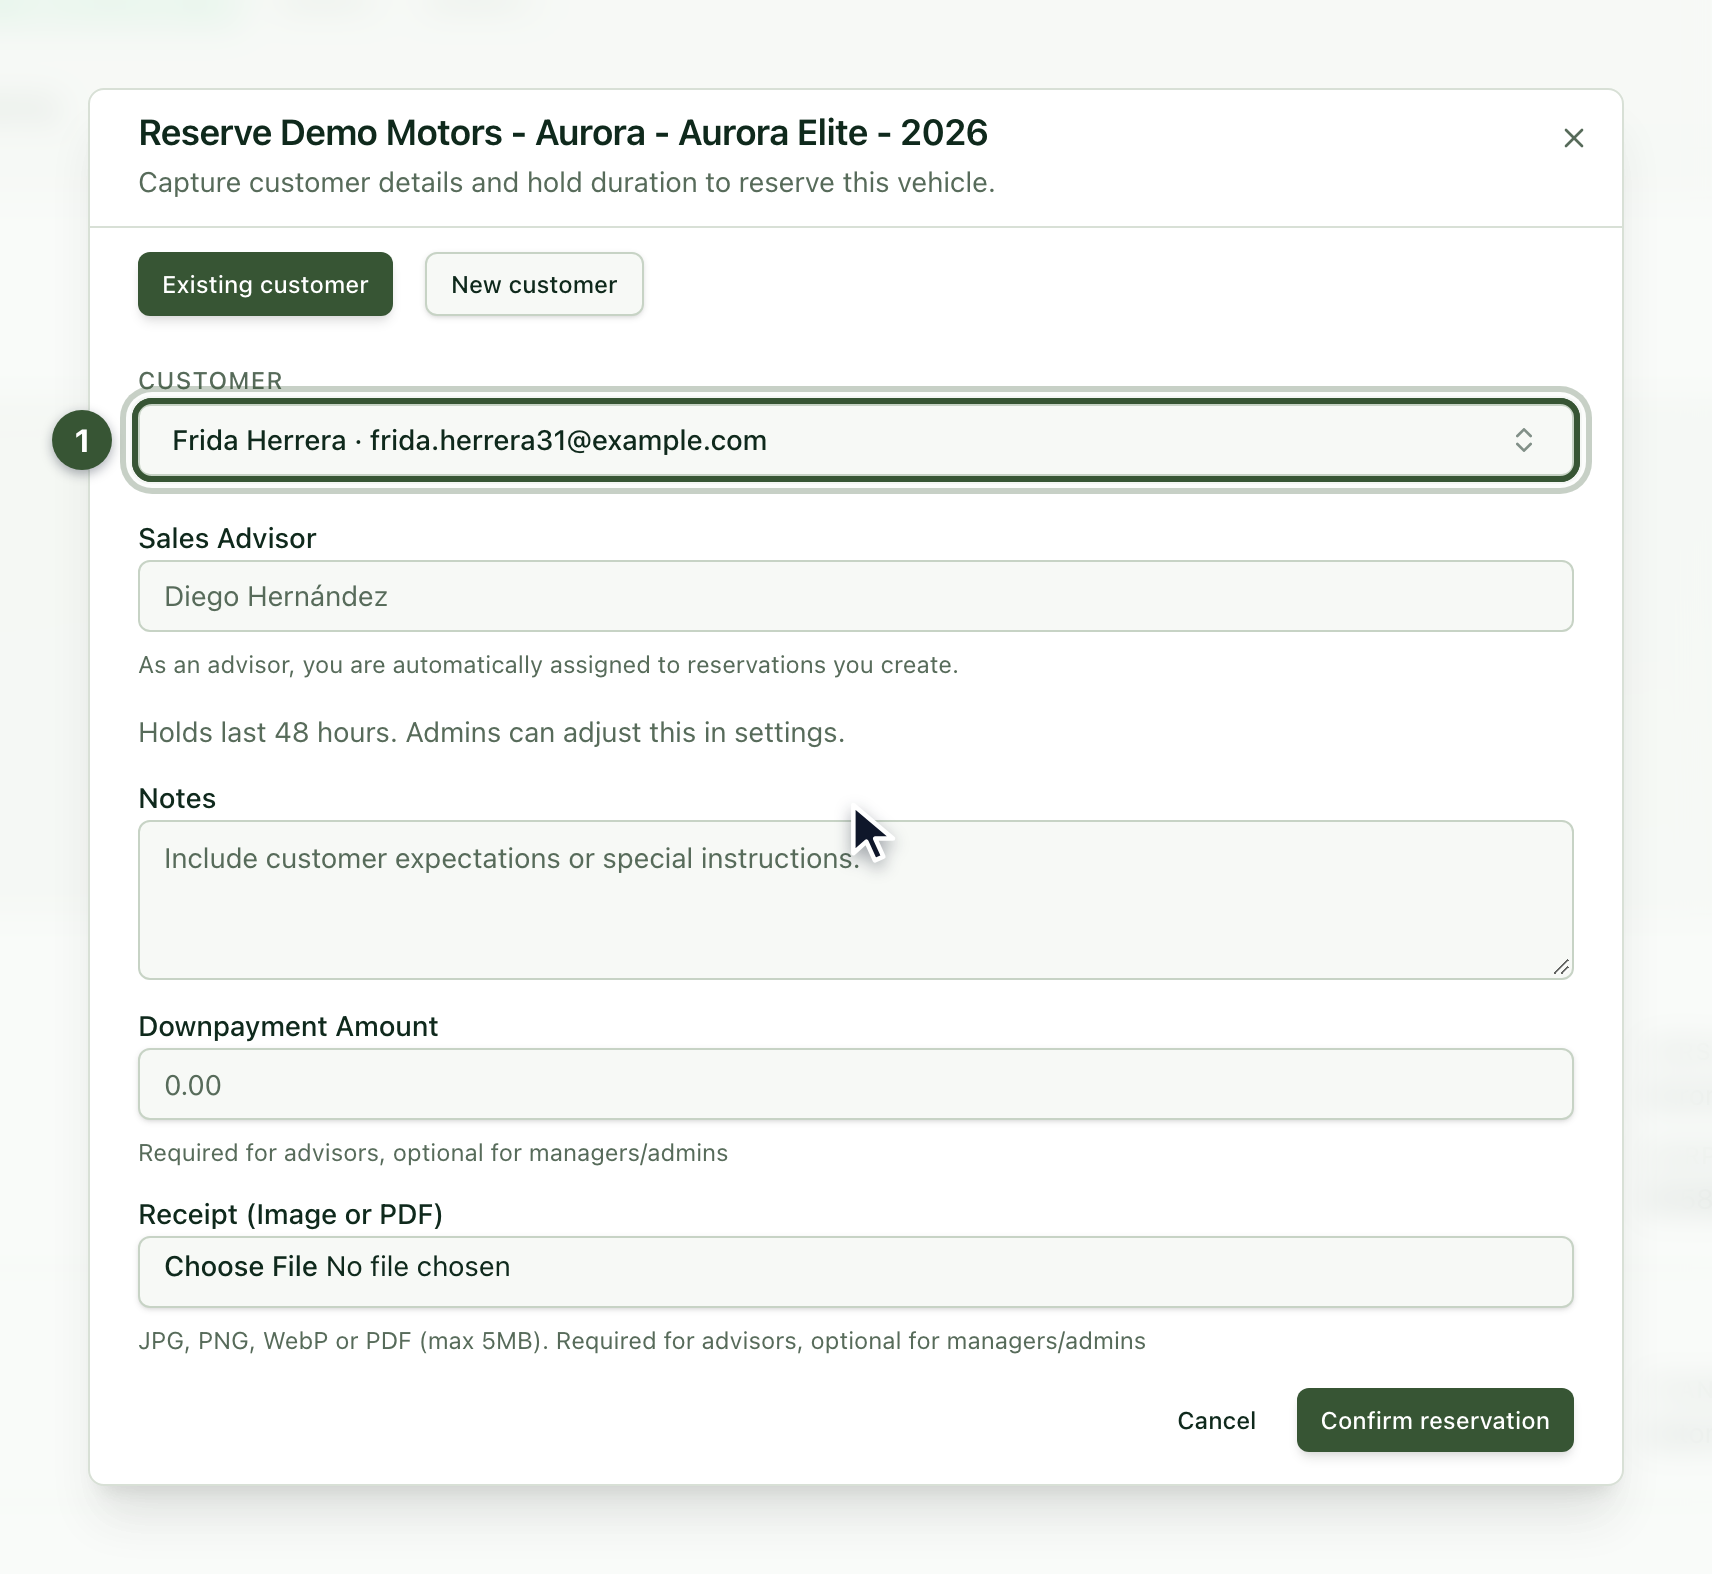Switch to the Existing customer tab
The width and height of the screenshot is (1712, 1574).
[265, 284]
